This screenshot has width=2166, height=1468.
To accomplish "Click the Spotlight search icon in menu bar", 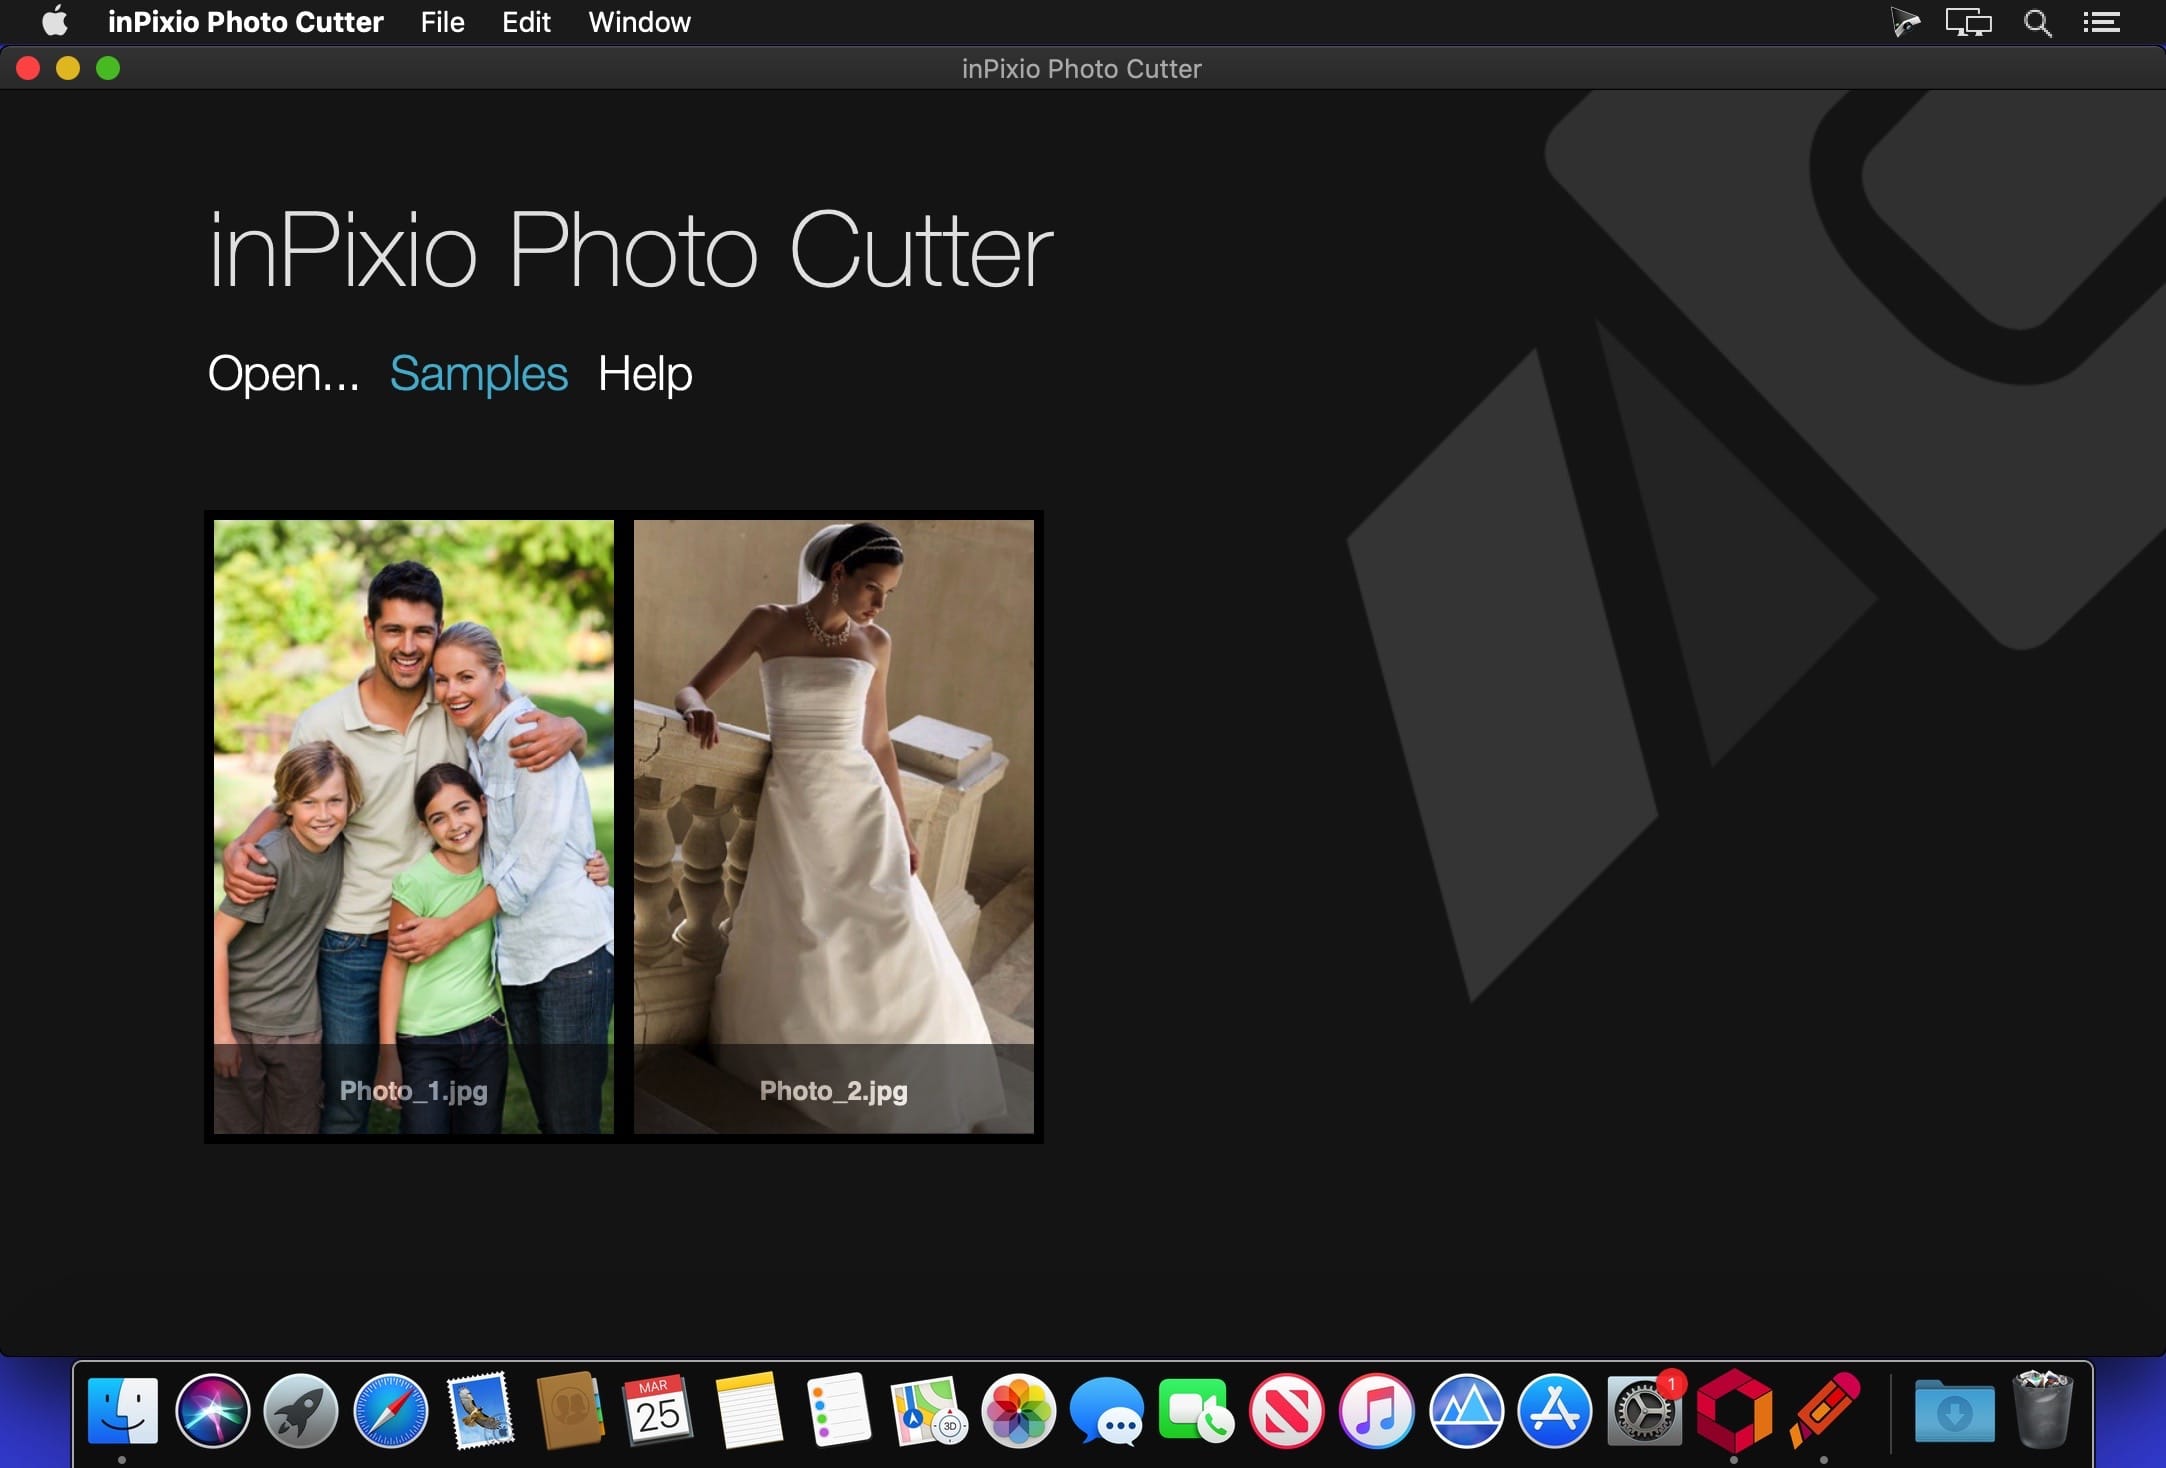I will tap(2037, 22).
